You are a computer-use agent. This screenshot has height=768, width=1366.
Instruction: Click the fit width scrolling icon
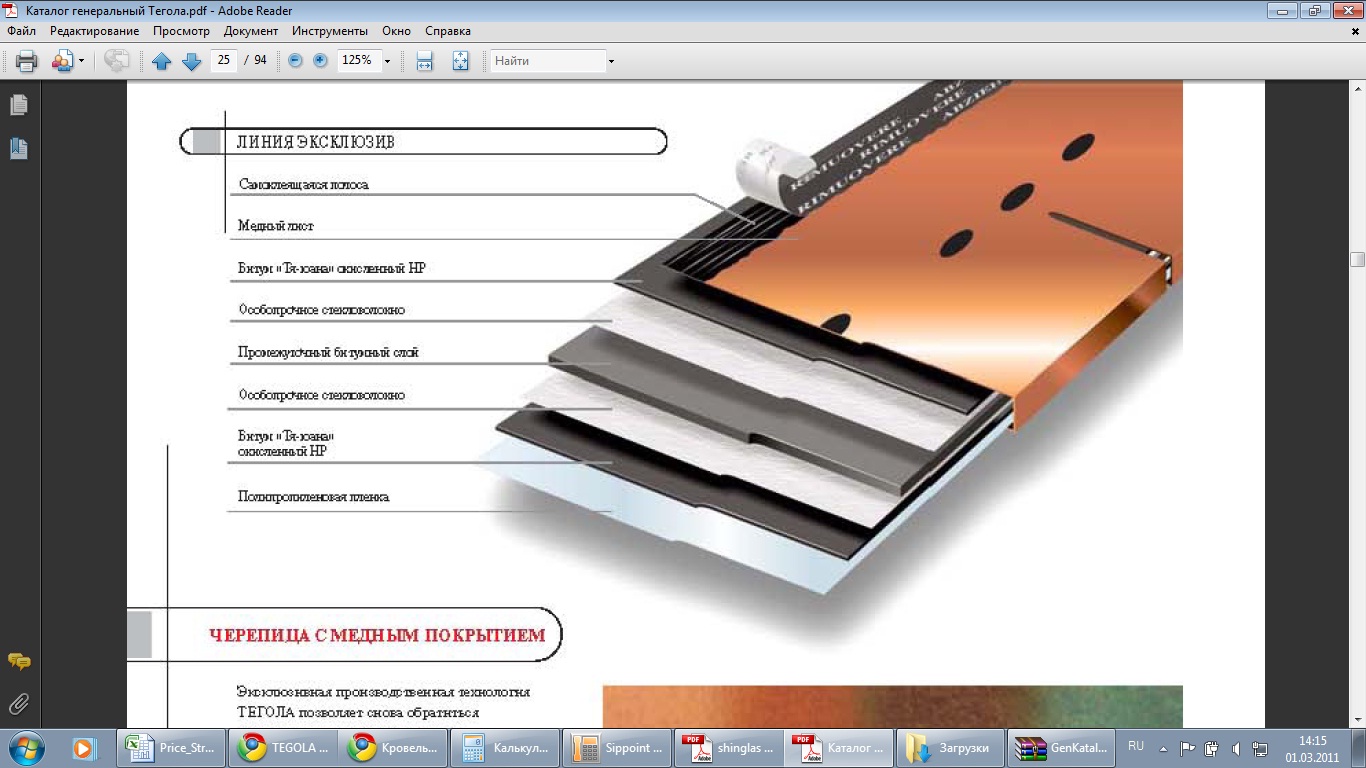(424, 61)
